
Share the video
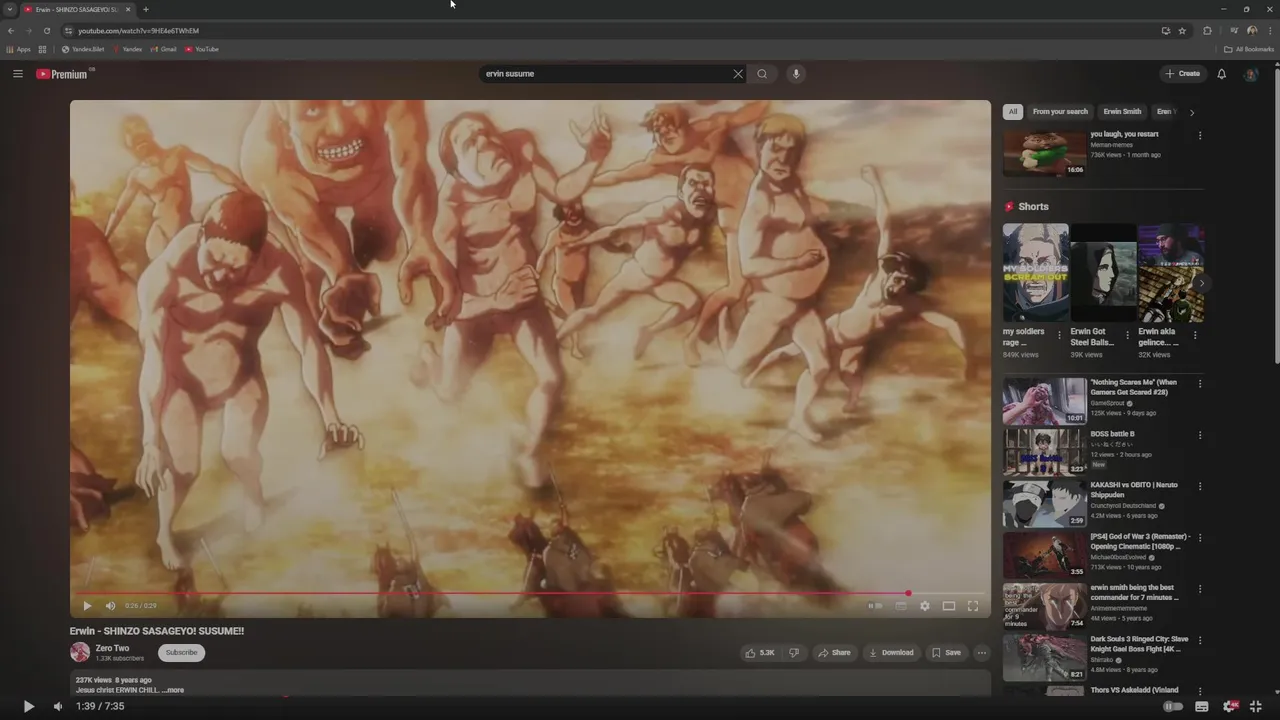pos(834,653)
